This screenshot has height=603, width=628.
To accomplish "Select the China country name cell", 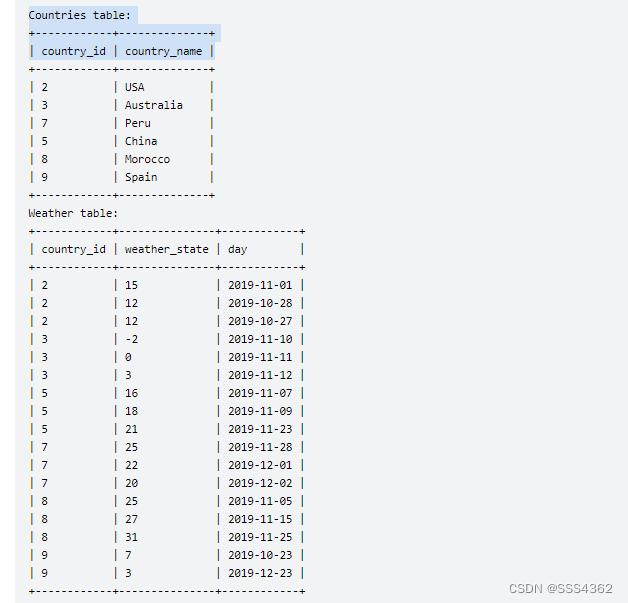I will [x=141, y=141].
